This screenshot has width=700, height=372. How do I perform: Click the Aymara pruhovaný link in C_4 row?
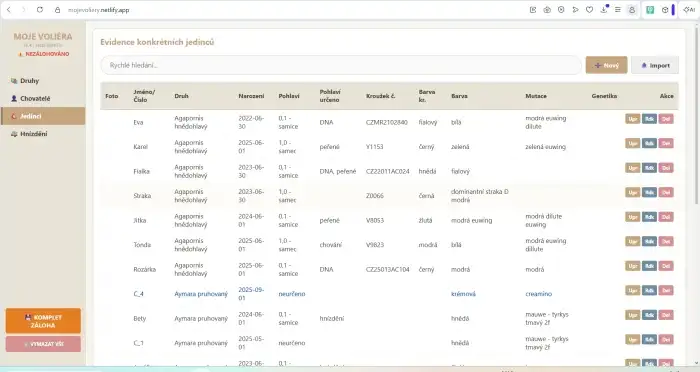(x=201, y=294)
